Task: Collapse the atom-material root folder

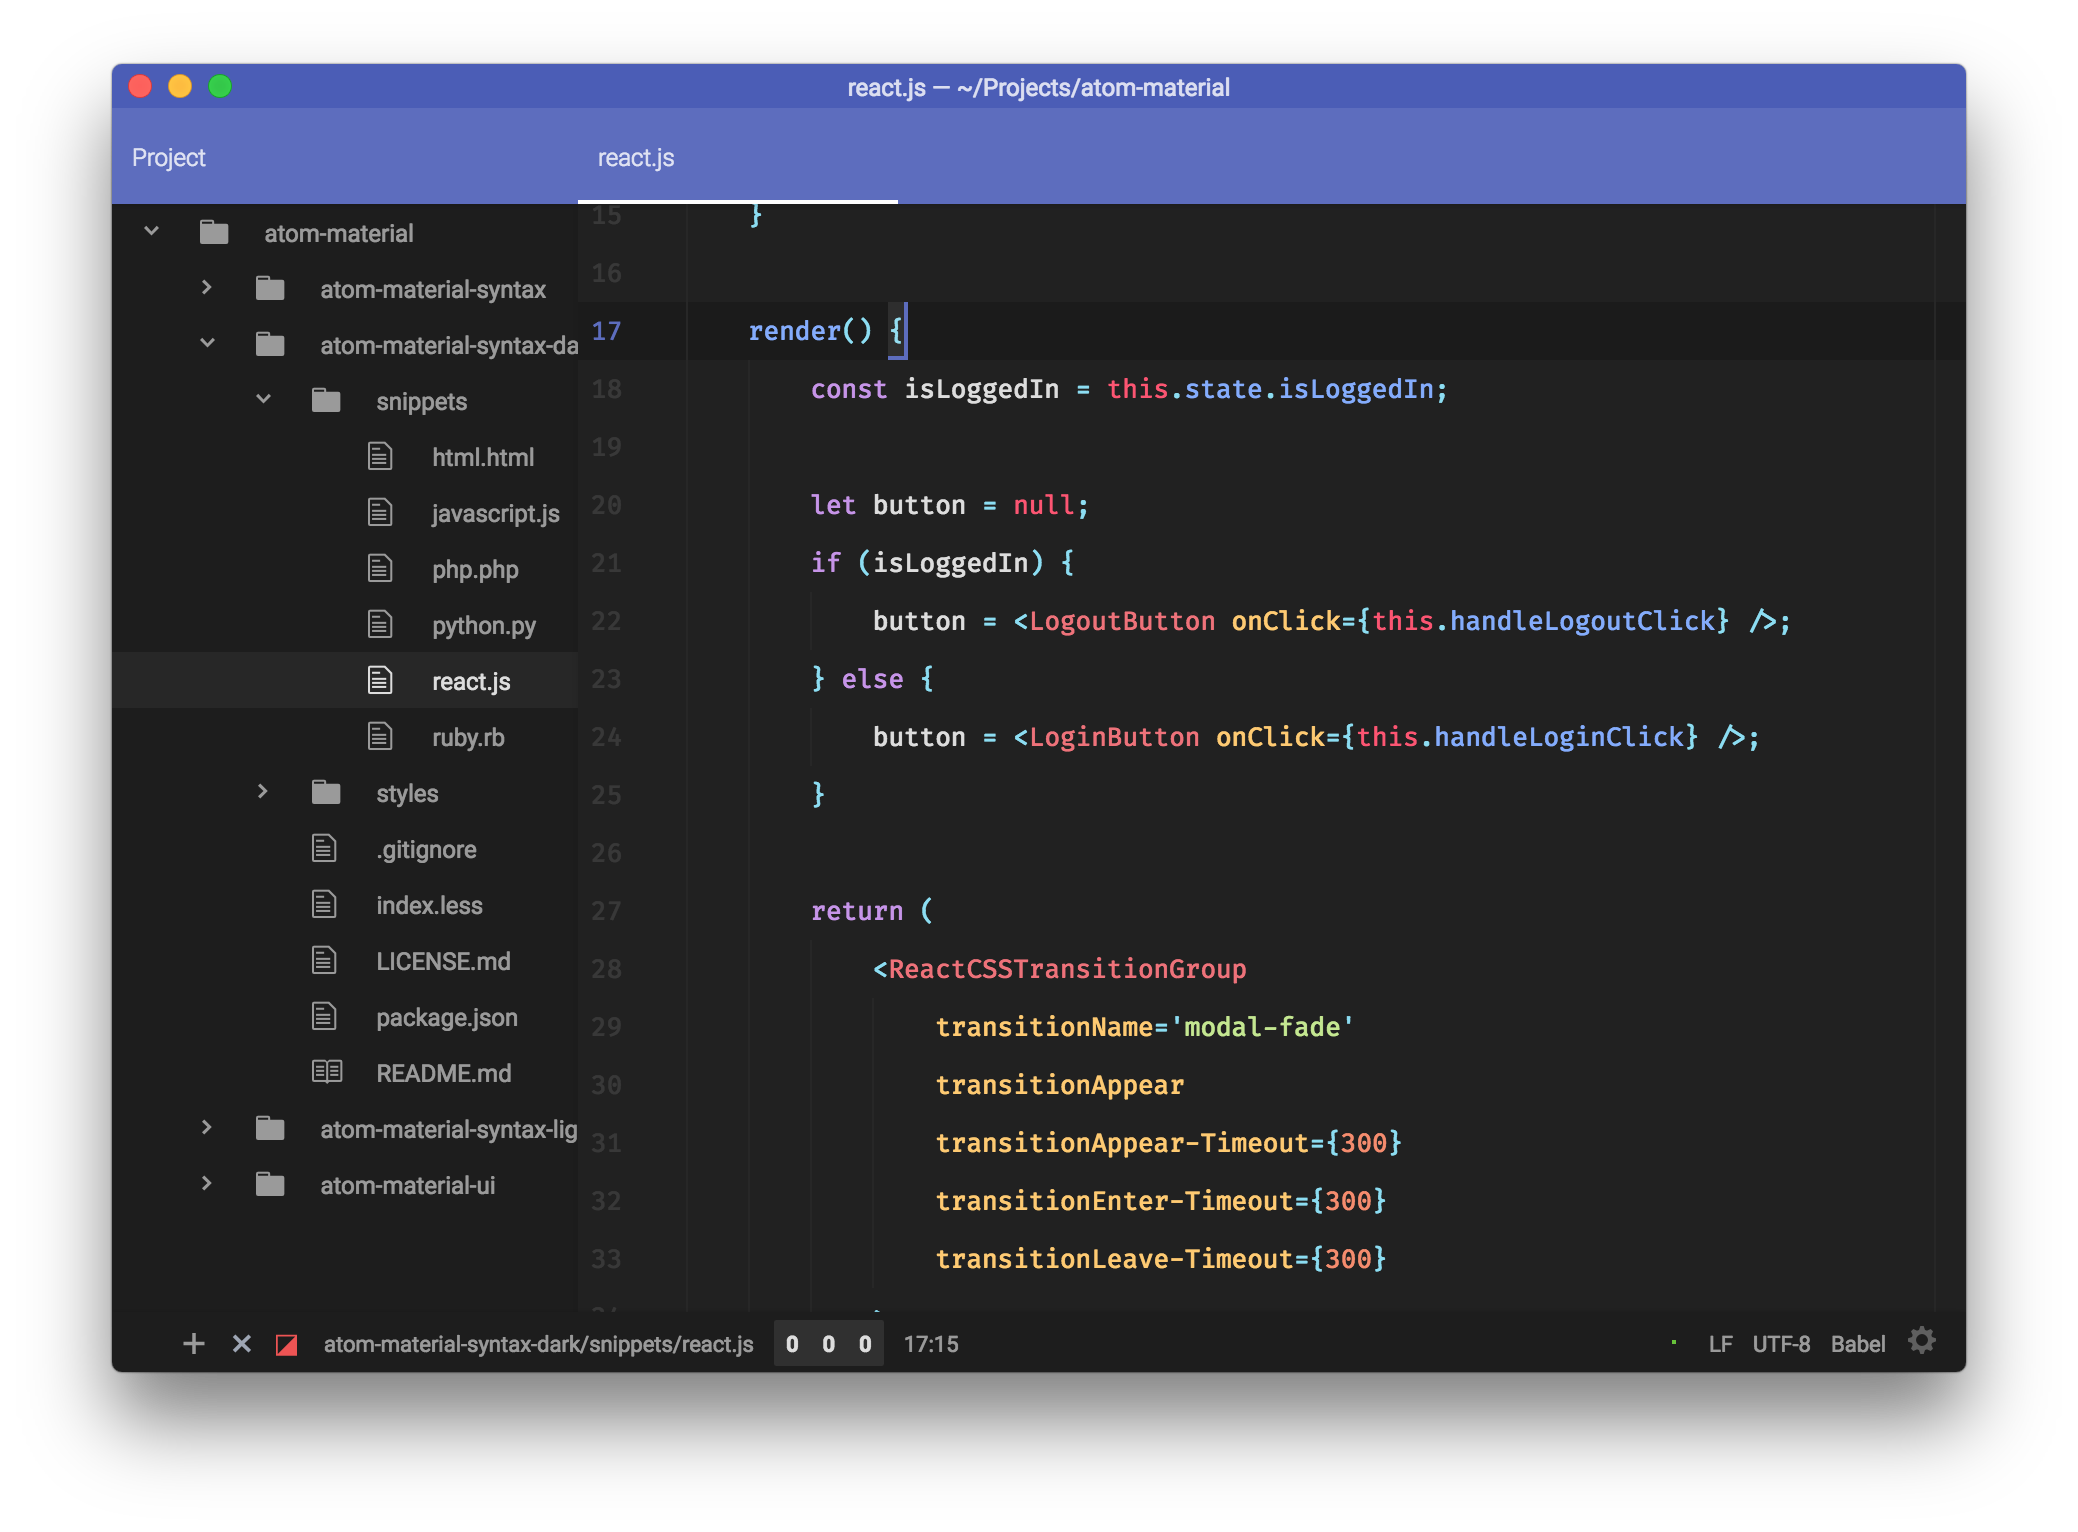Action: 152,232
